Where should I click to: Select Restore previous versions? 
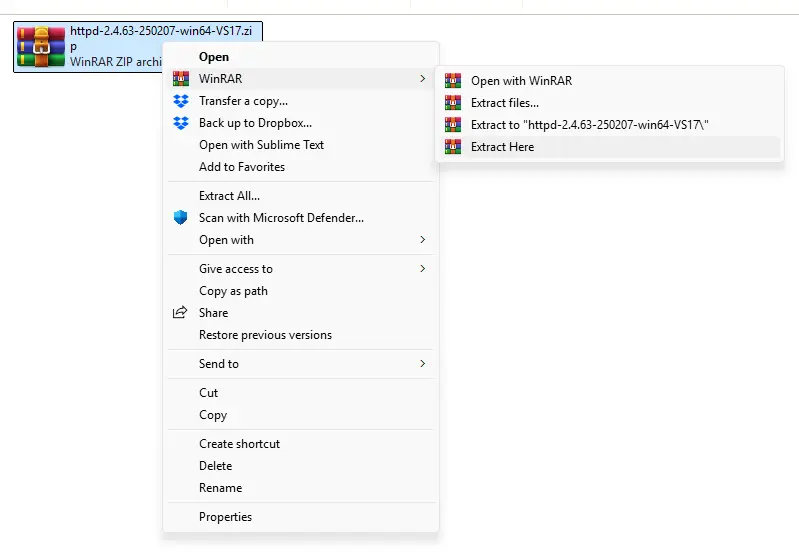pos(301,335)
